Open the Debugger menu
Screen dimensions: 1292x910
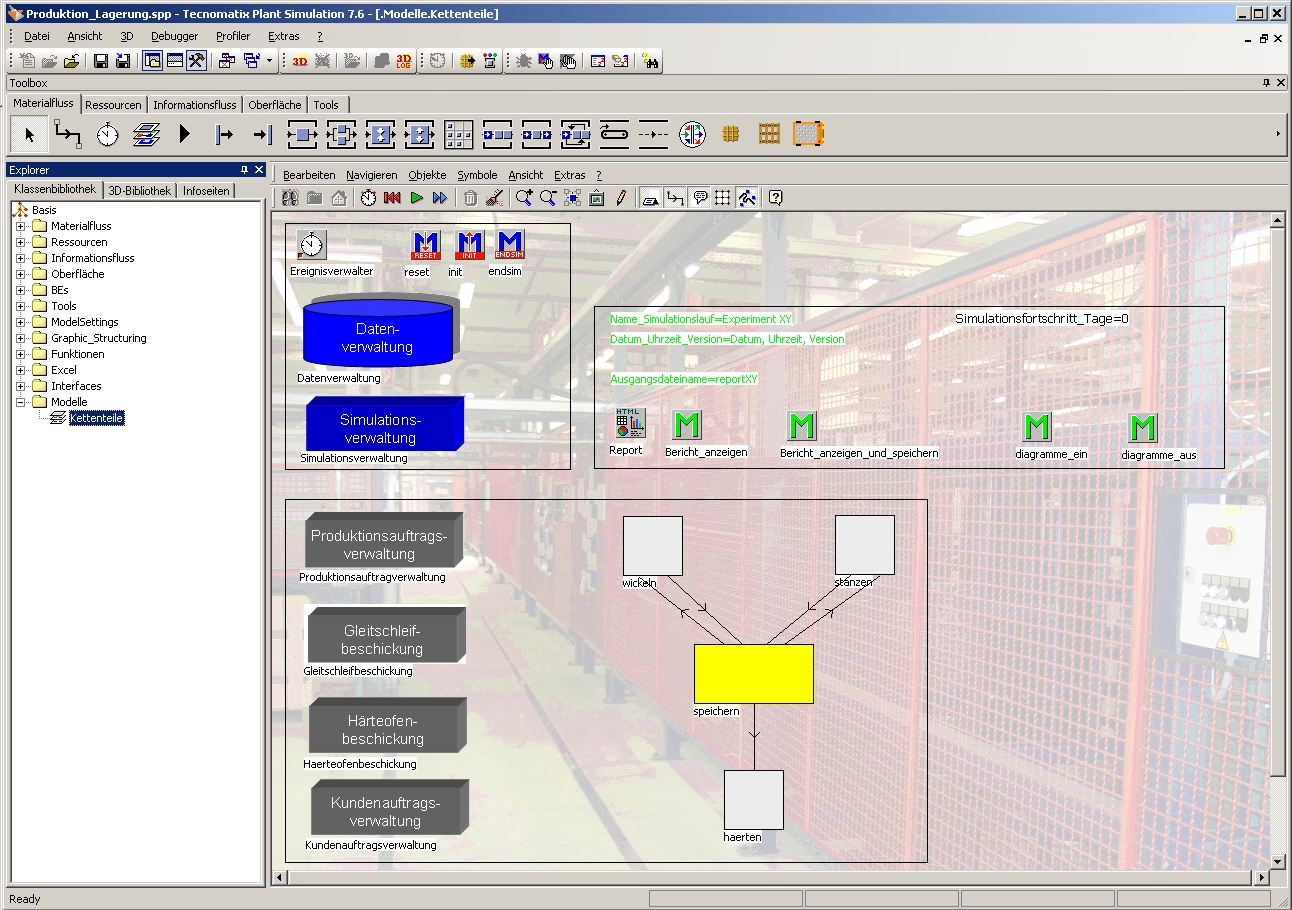coord(174,36)
